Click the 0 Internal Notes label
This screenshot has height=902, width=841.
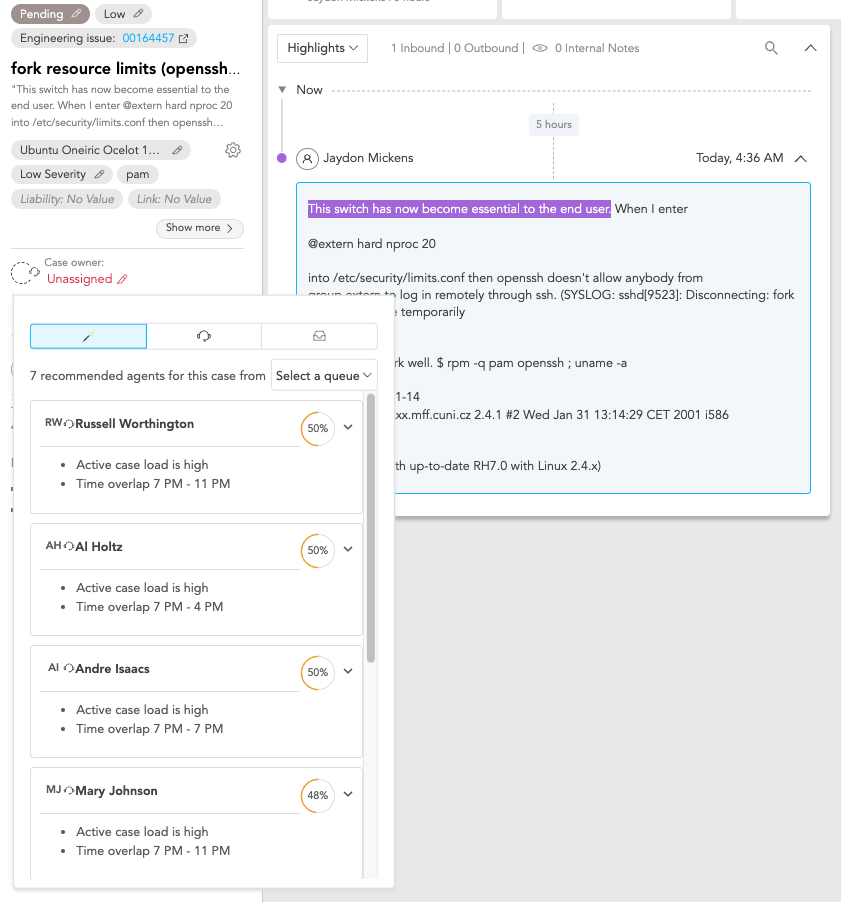pyautogui.click(x=597, y=48)
